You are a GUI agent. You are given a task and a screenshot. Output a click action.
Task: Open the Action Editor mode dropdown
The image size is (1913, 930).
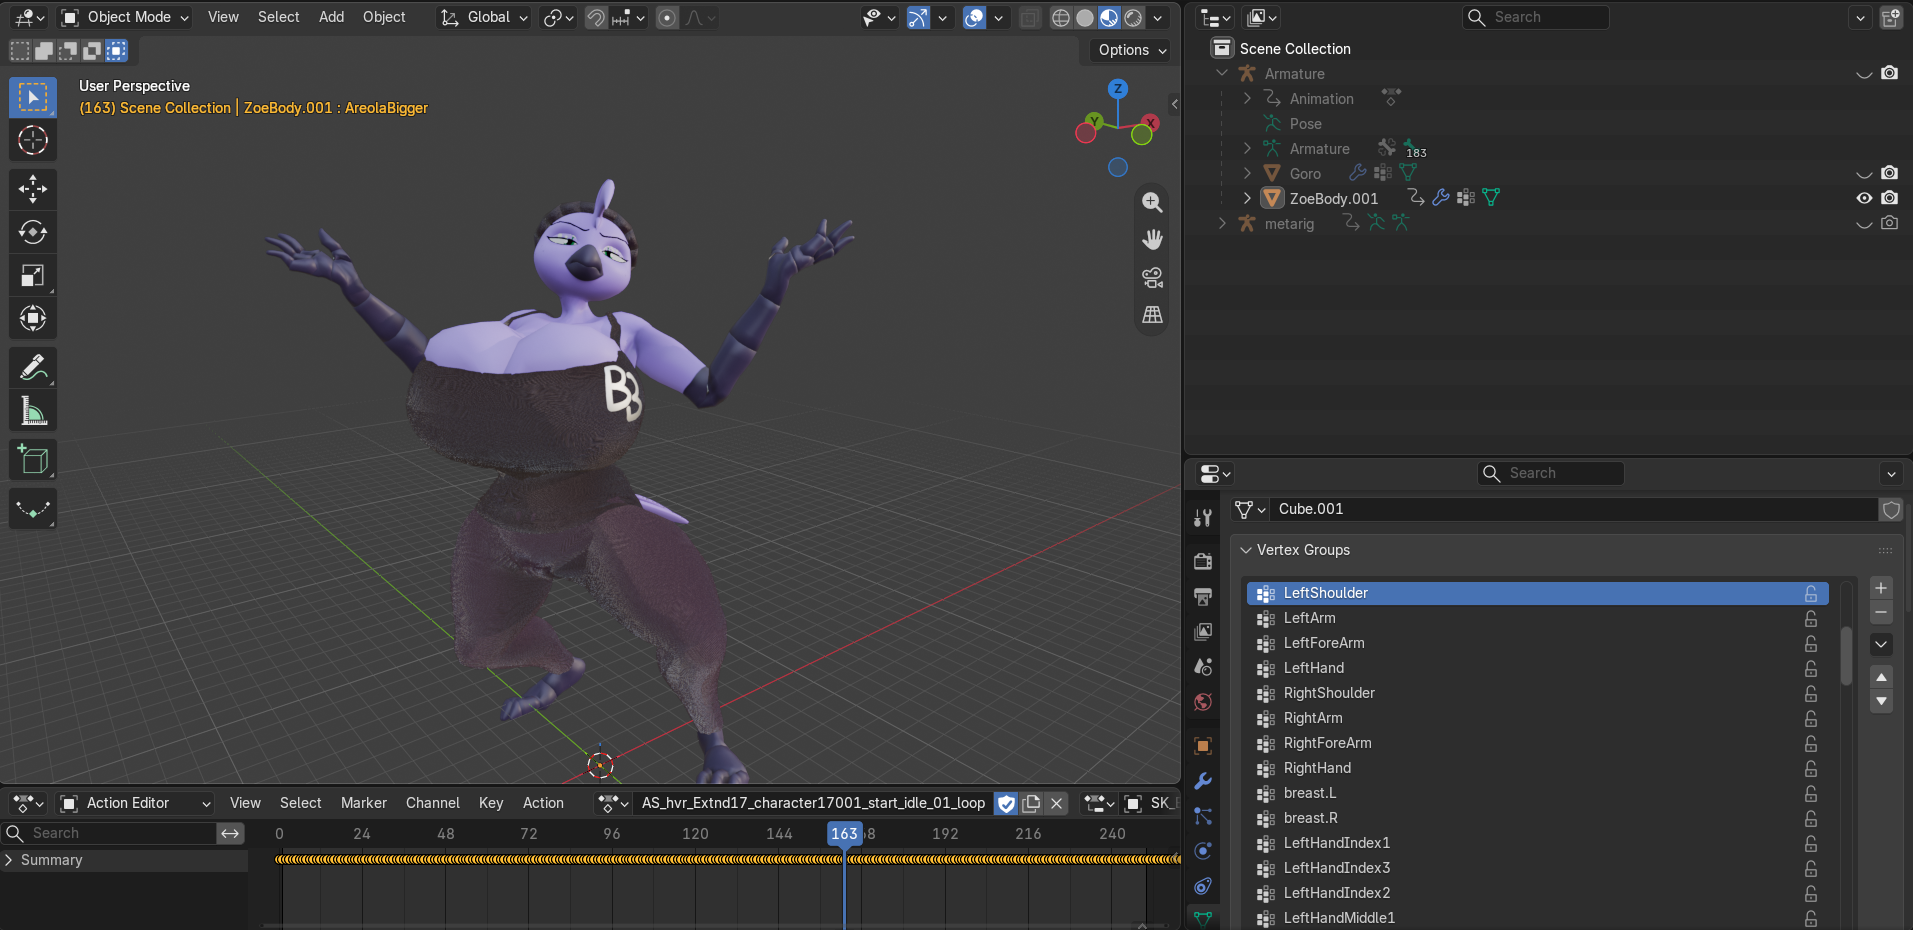[x=136, y=803]
